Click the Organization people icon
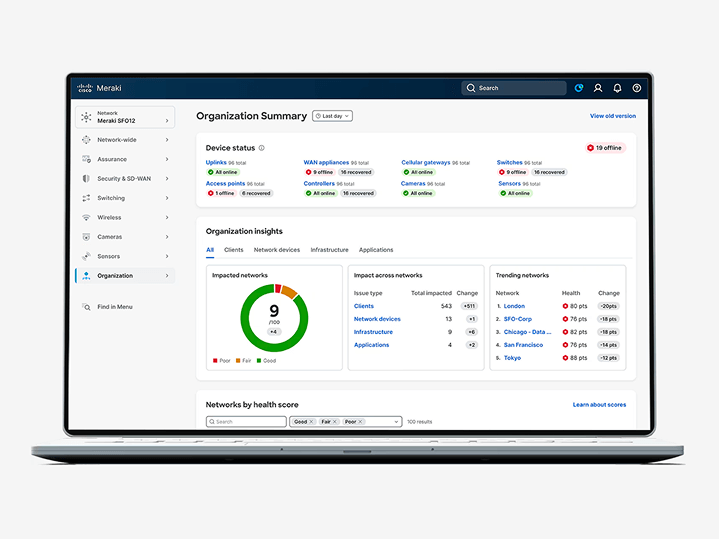 [86, 275]
